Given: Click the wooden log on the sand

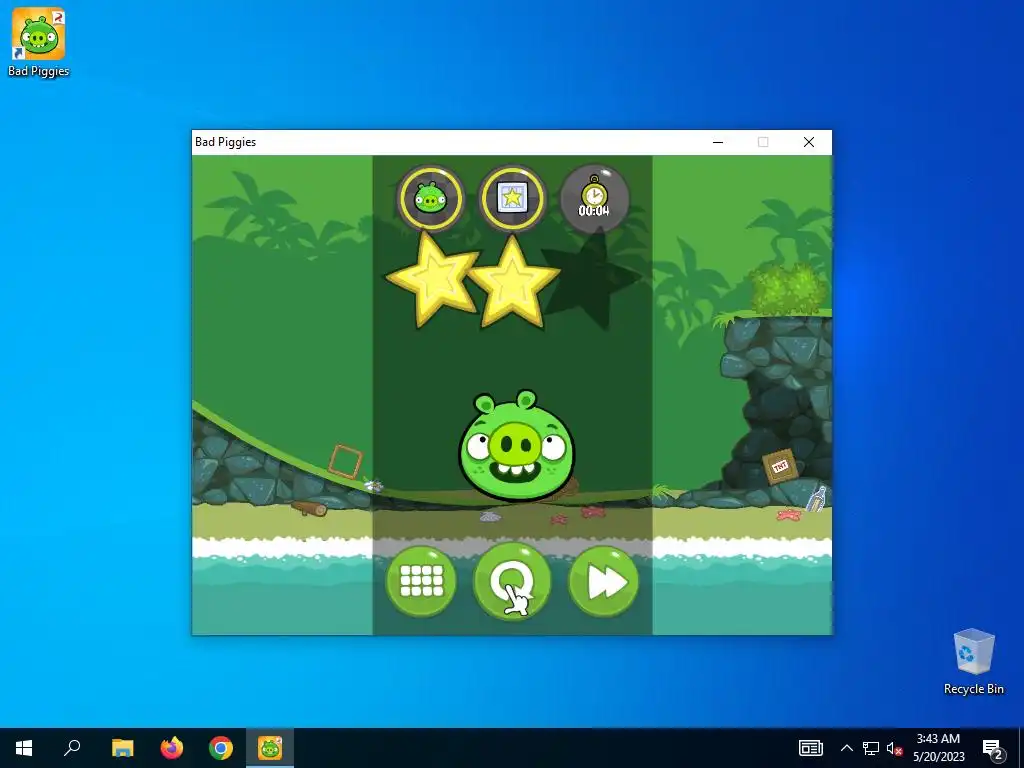Looking at the screenshot, I should [310, 508].
